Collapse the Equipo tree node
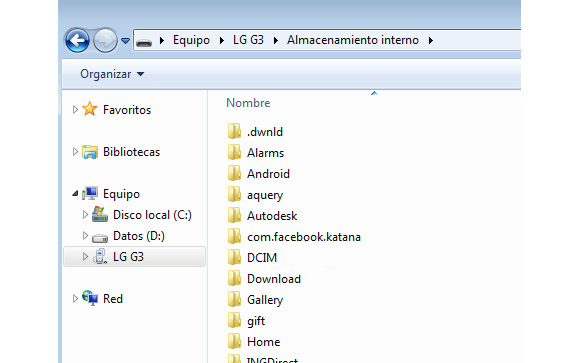The width and height of the screenshot is (580, 363). pos(75,193)
